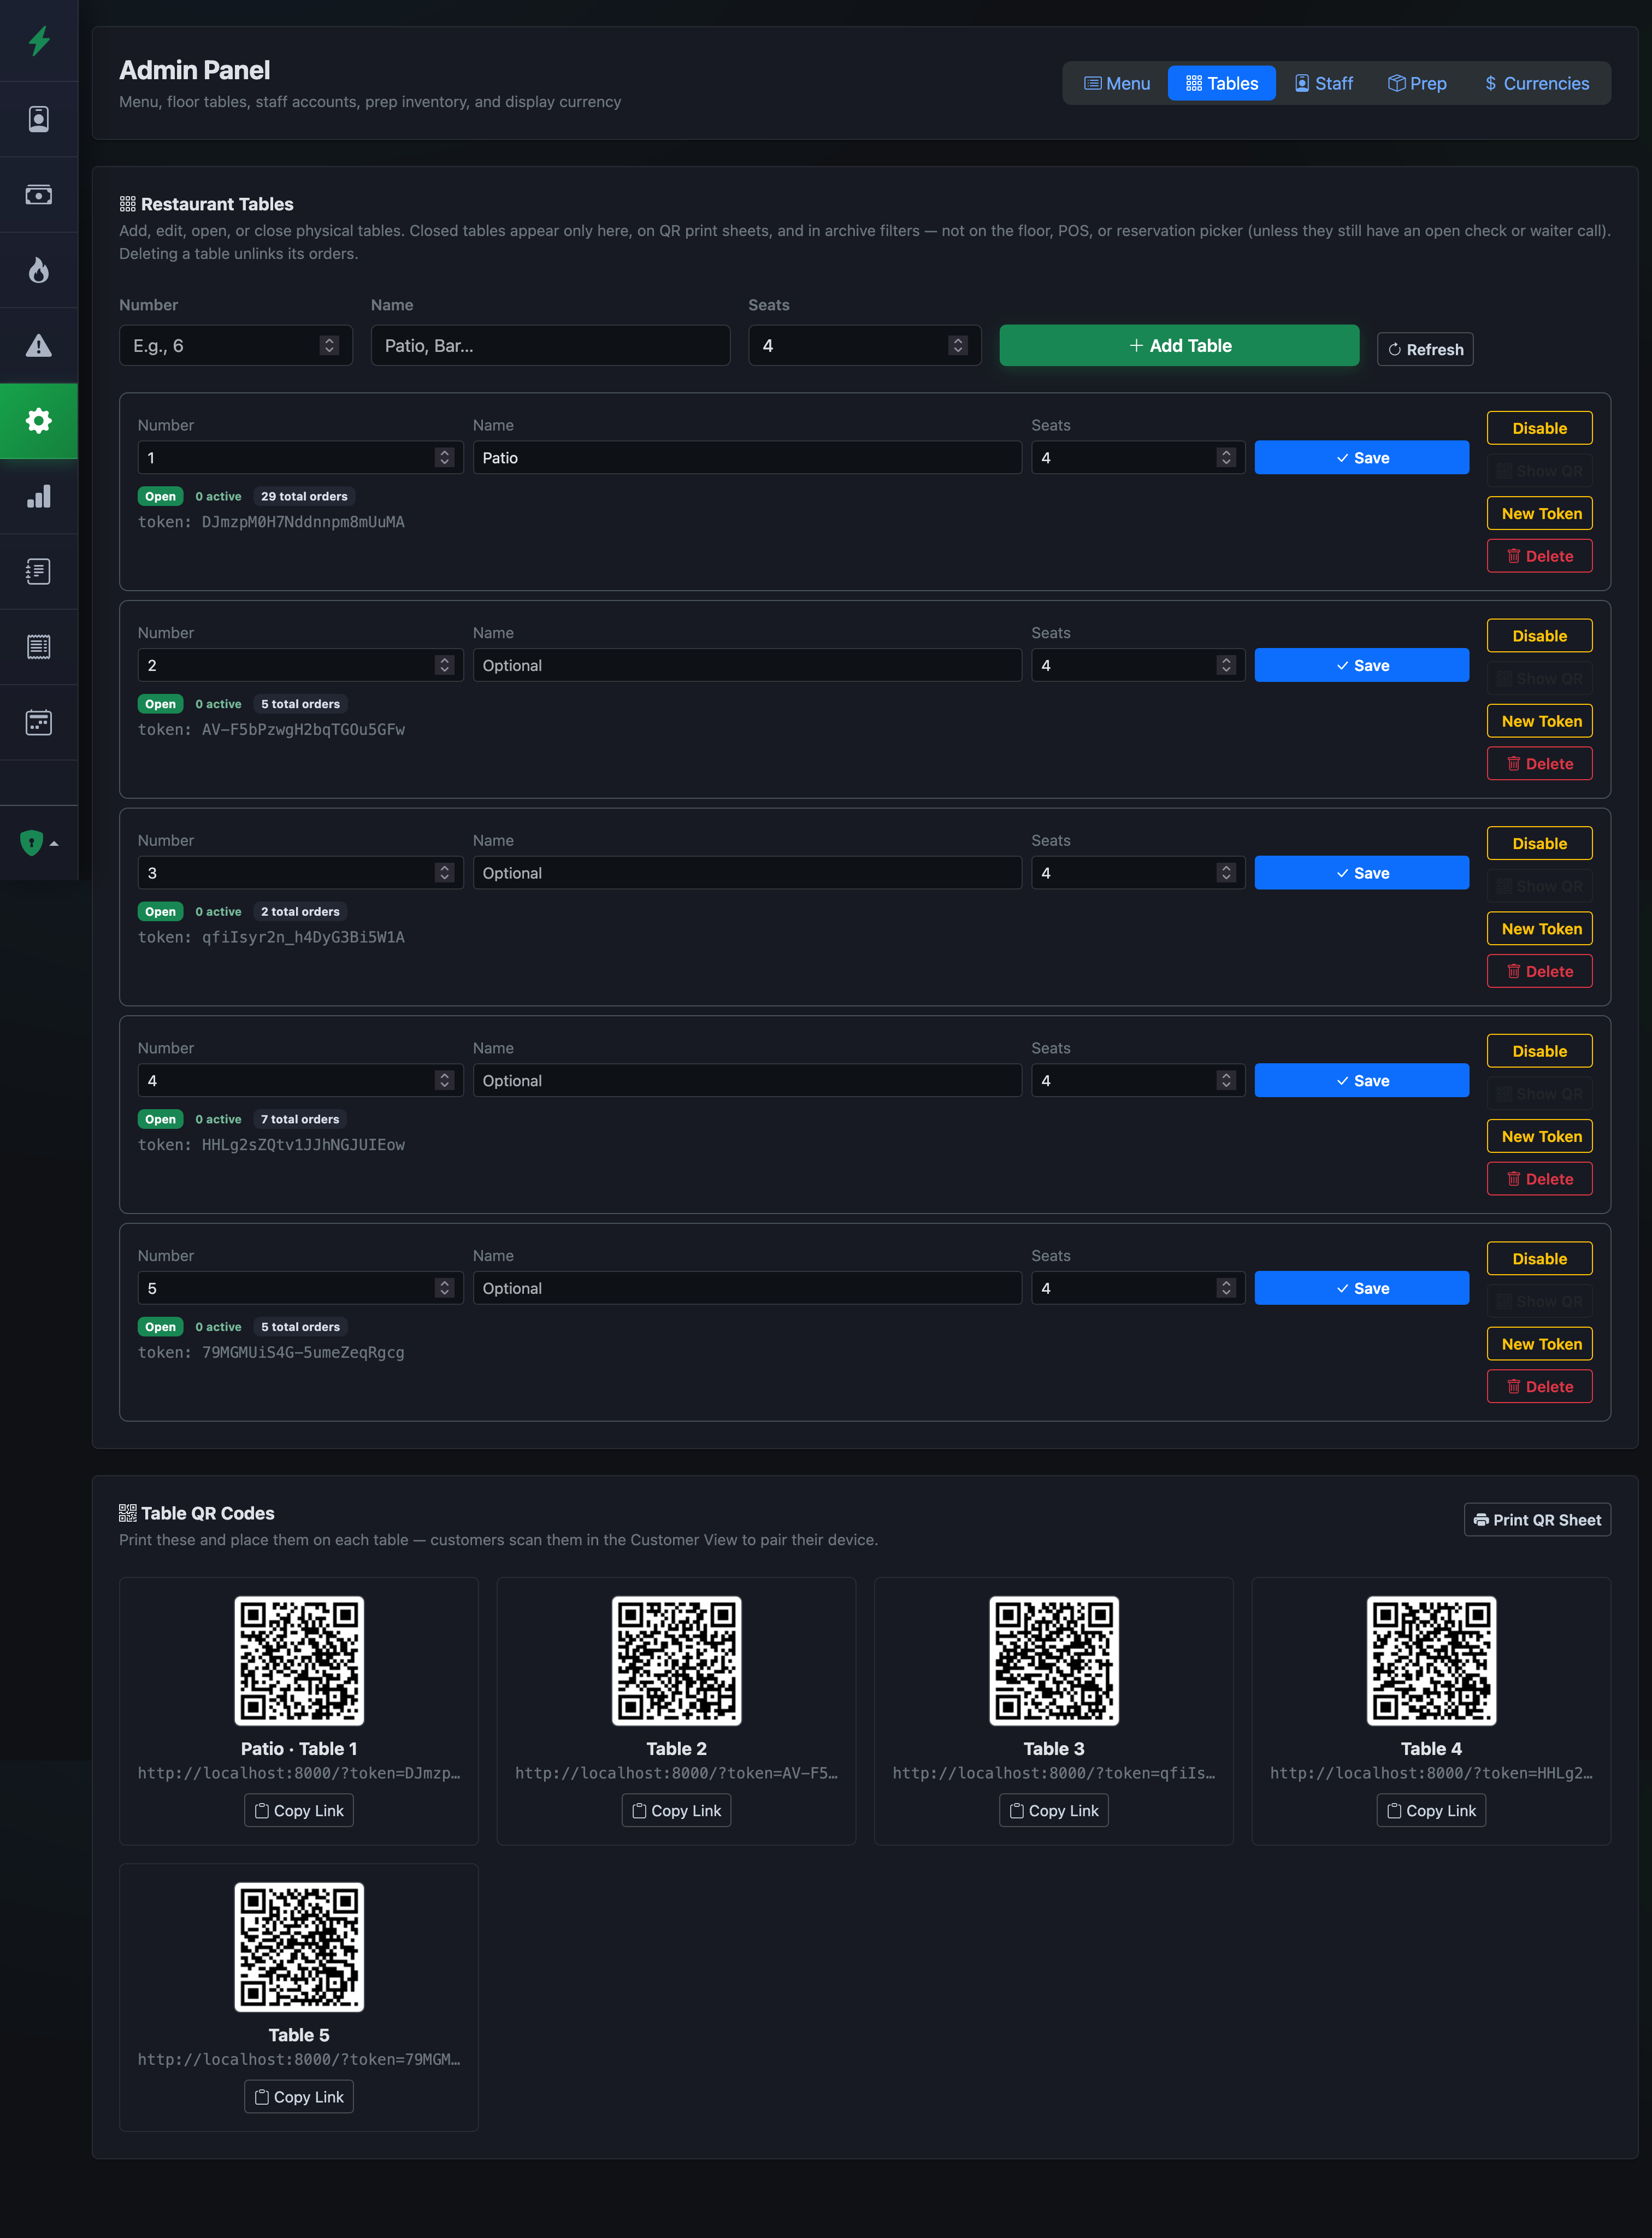
Task: Edit the Patio name field
Action: point(747,458)
